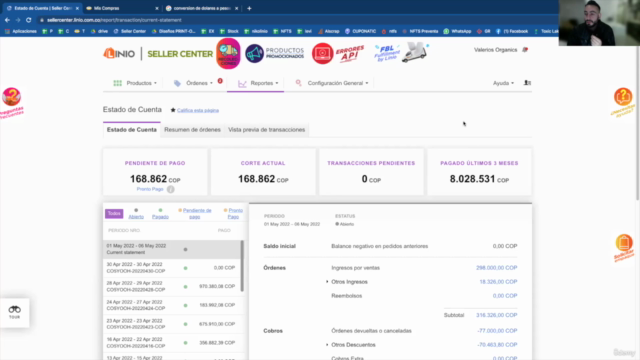
Task: Click the 316.326,00 COP subtotal value
Action: coord(496,315)
